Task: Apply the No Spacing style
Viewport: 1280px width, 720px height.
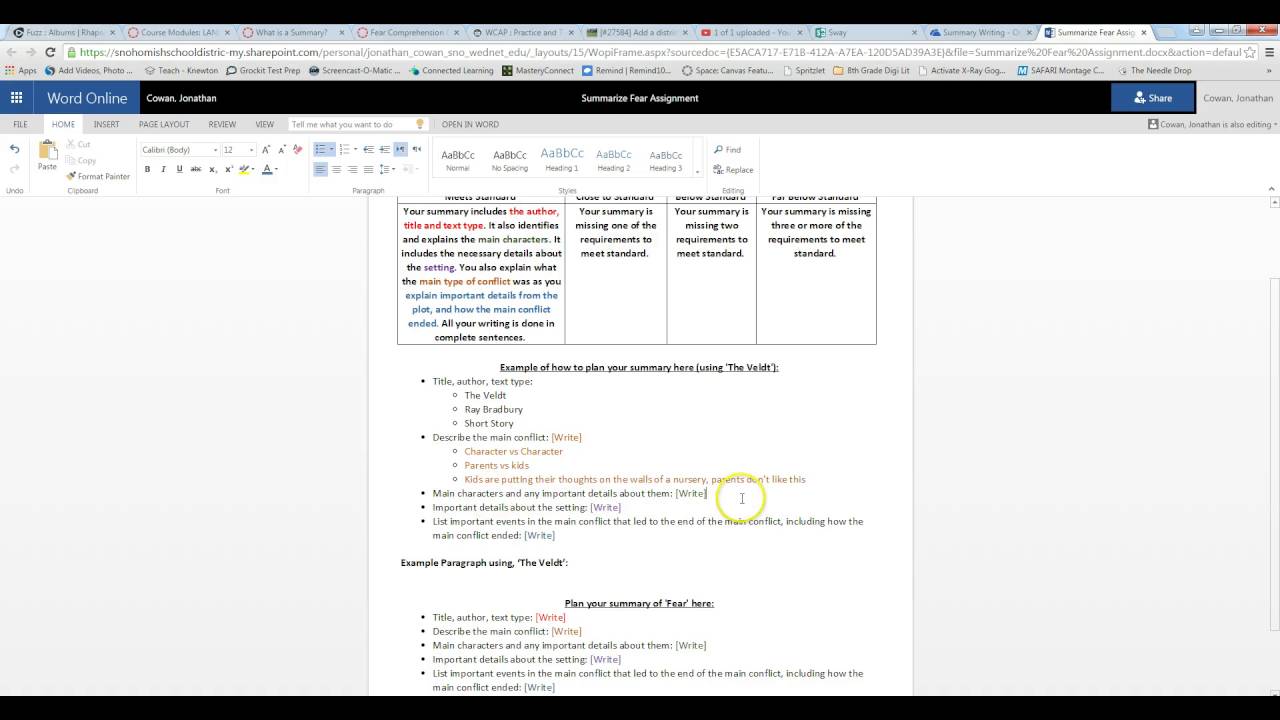Action: point(510,159)
